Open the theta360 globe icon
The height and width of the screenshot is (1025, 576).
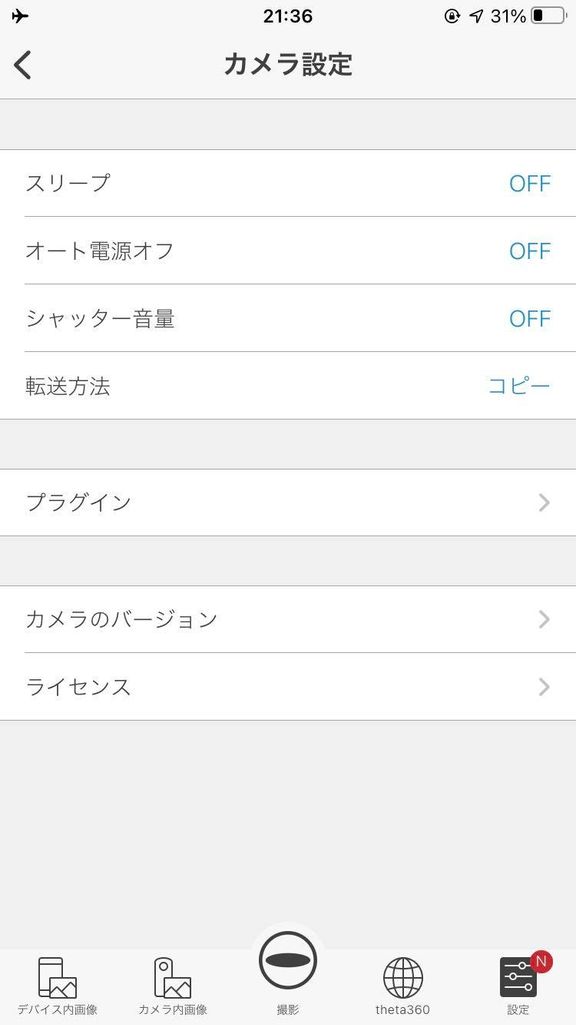(403, 978)
